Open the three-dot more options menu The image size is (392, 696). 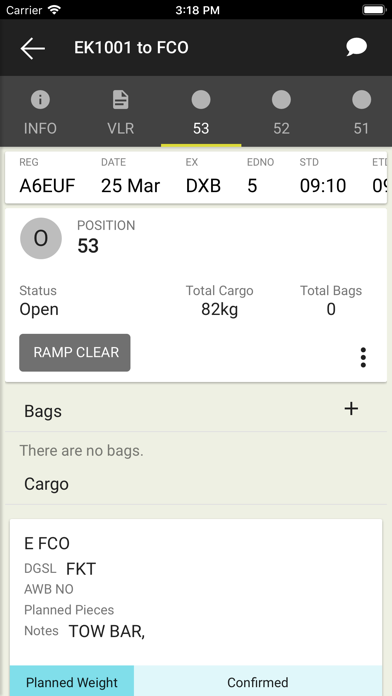point(363,357)
